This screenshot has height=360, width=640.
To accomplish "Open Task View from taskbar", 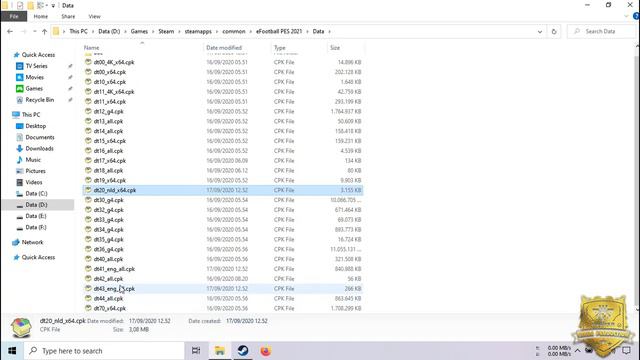I will (196, 351).
